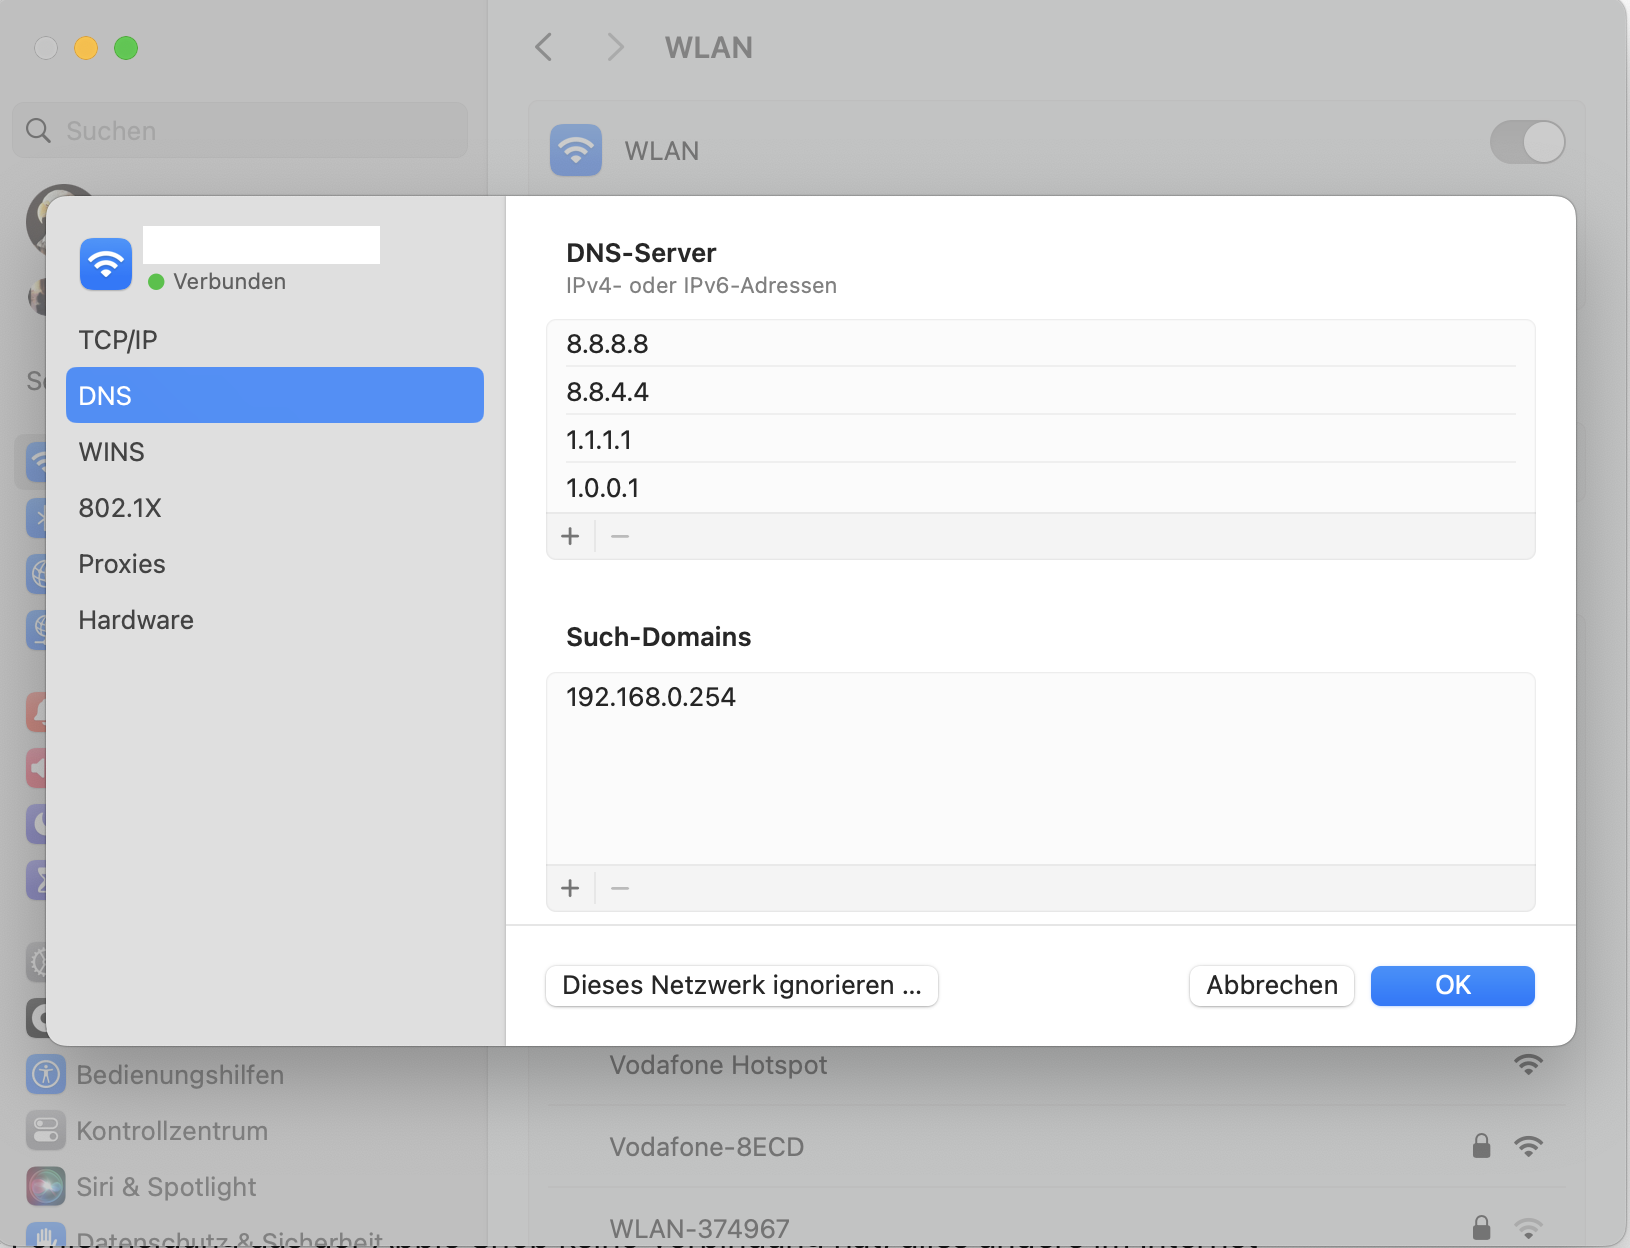Image resolution: width=1630 pixels, height=1248 pixels.
Task: Click the Abbrechen button
Action: (x=1271, y=986)
